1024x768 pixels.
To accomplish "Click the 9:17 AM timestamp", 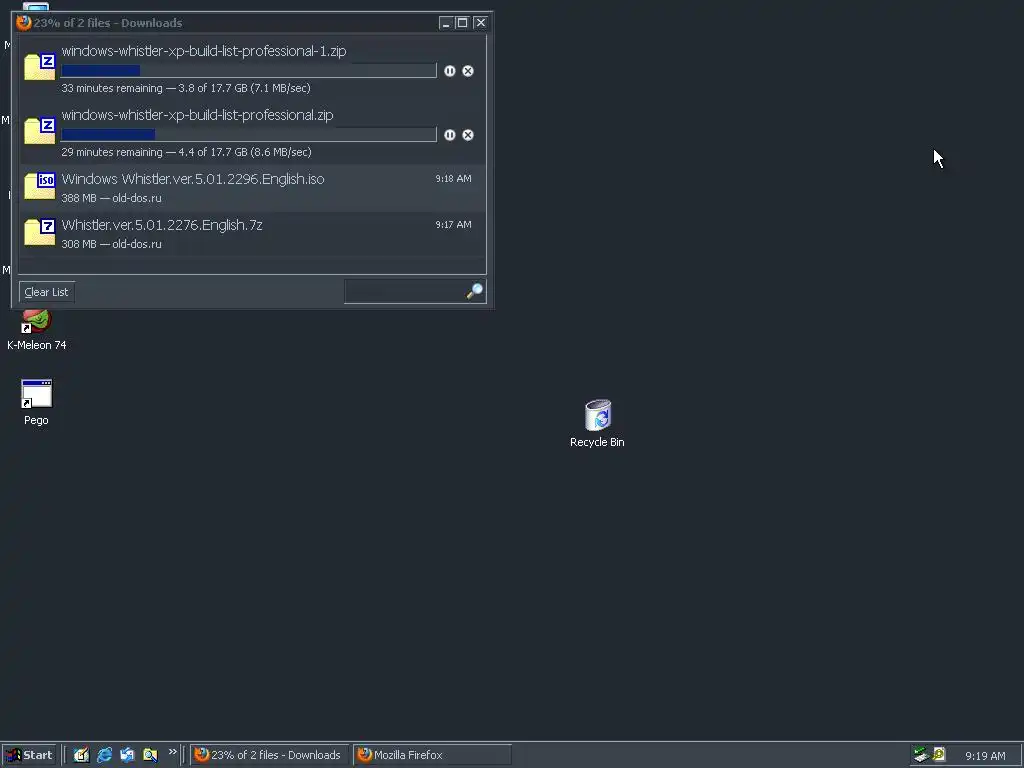I will tap(453, 224).
